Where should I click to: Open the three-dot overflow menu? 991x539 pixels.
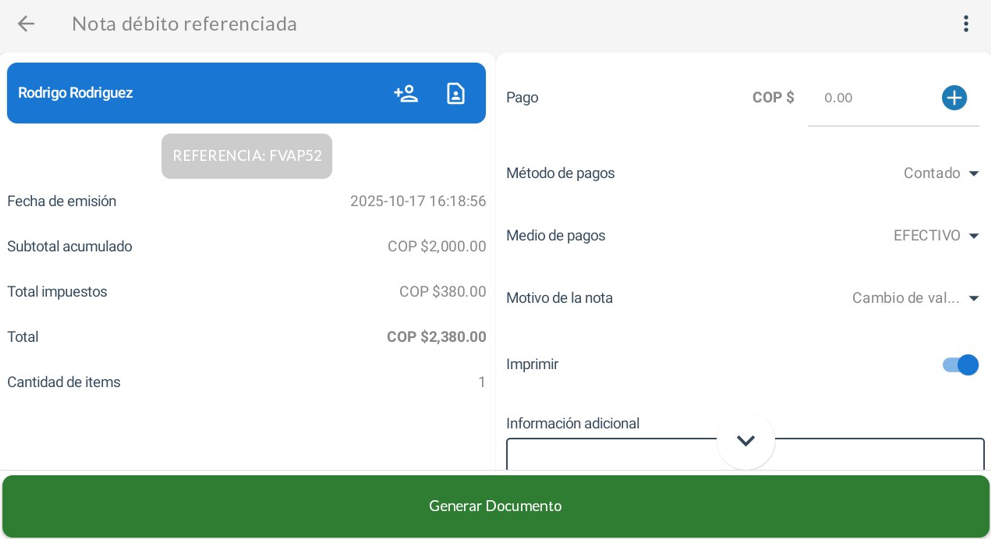click(x=965, y=24)
